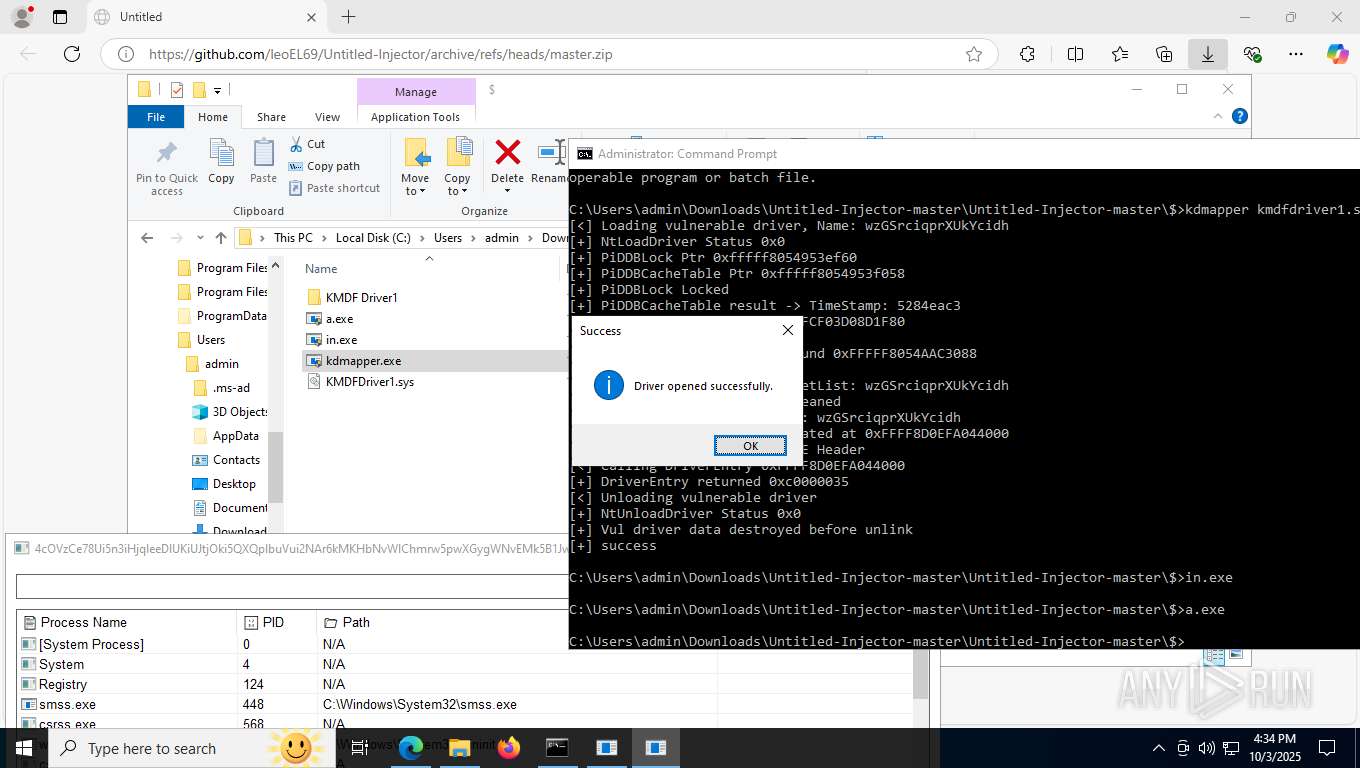The image size is (1360, 768).
Task: Open the Edge Downloads icon
Action: click(1207, 54)
